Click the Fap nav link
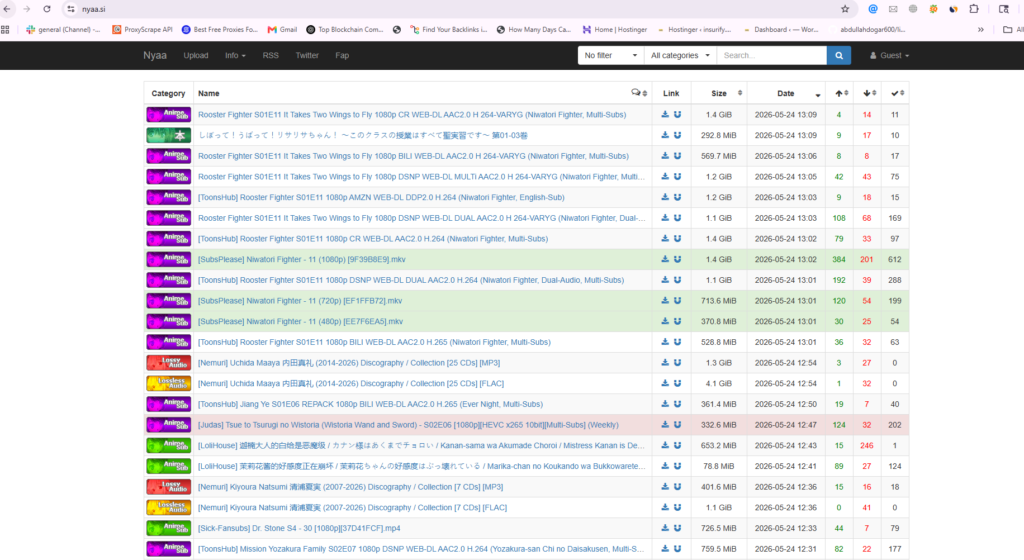This screenshot has width=1024, height=560. pyautogui.click(x=342, y=55)
